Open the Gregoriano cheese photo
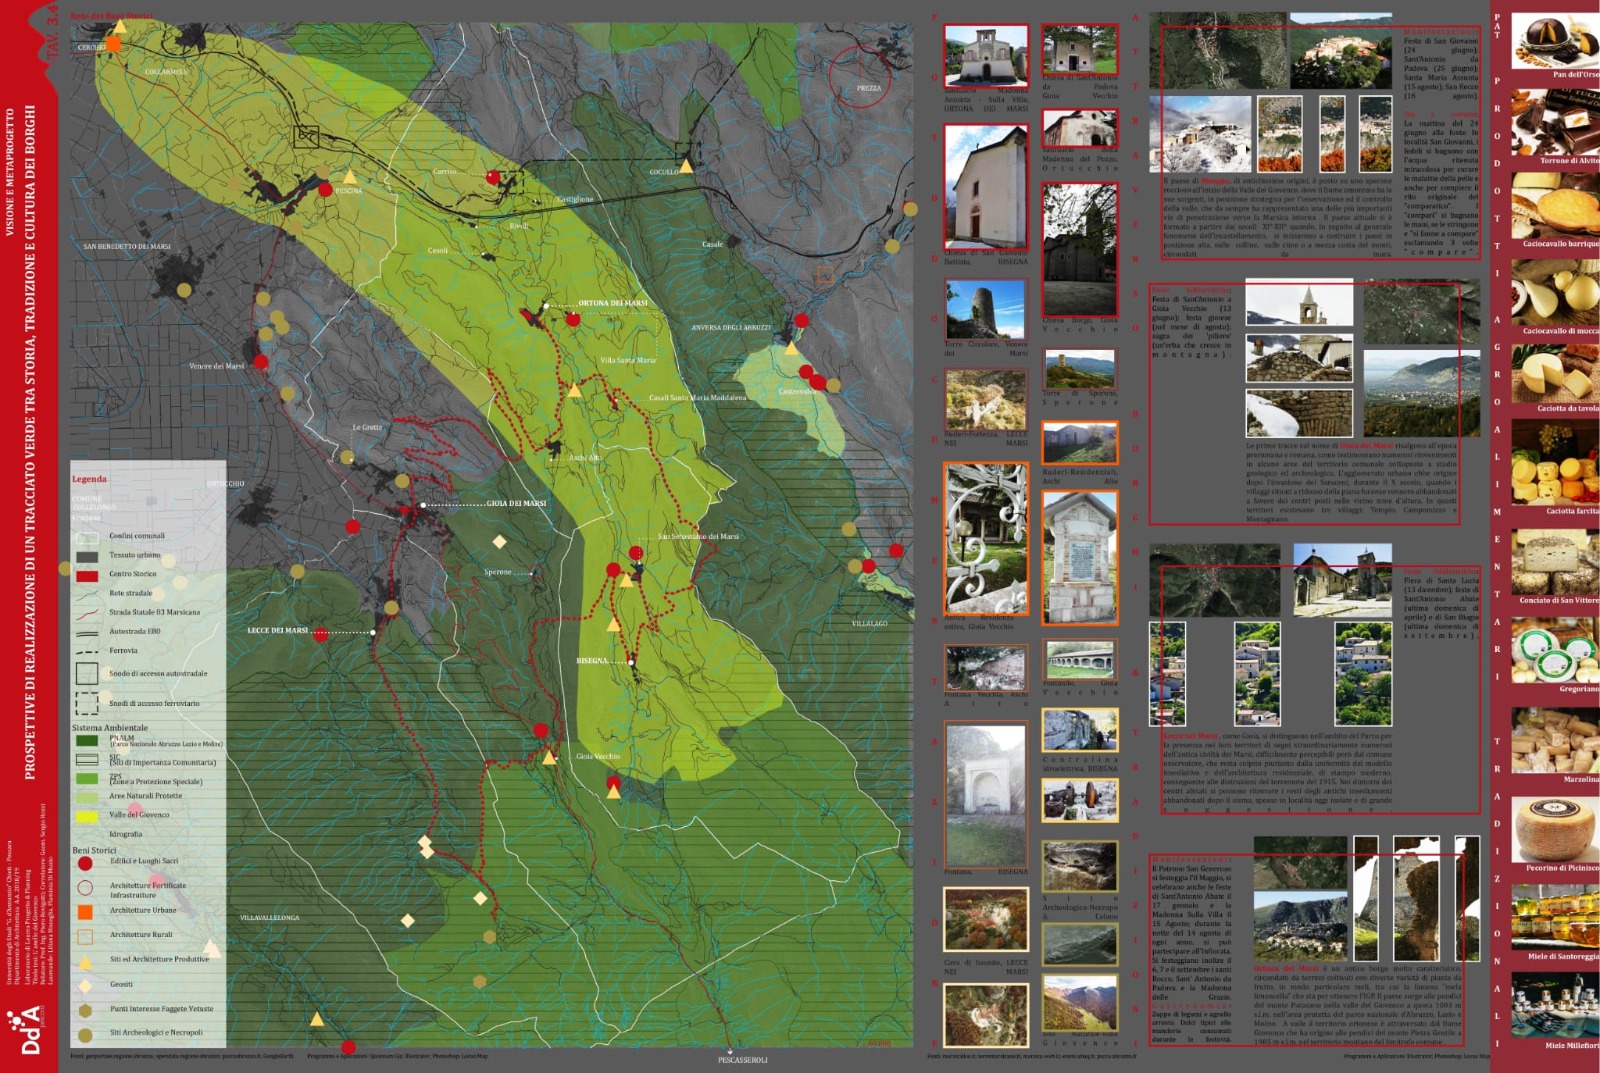This screenshot has width=1600, height=1073. 1555,650
